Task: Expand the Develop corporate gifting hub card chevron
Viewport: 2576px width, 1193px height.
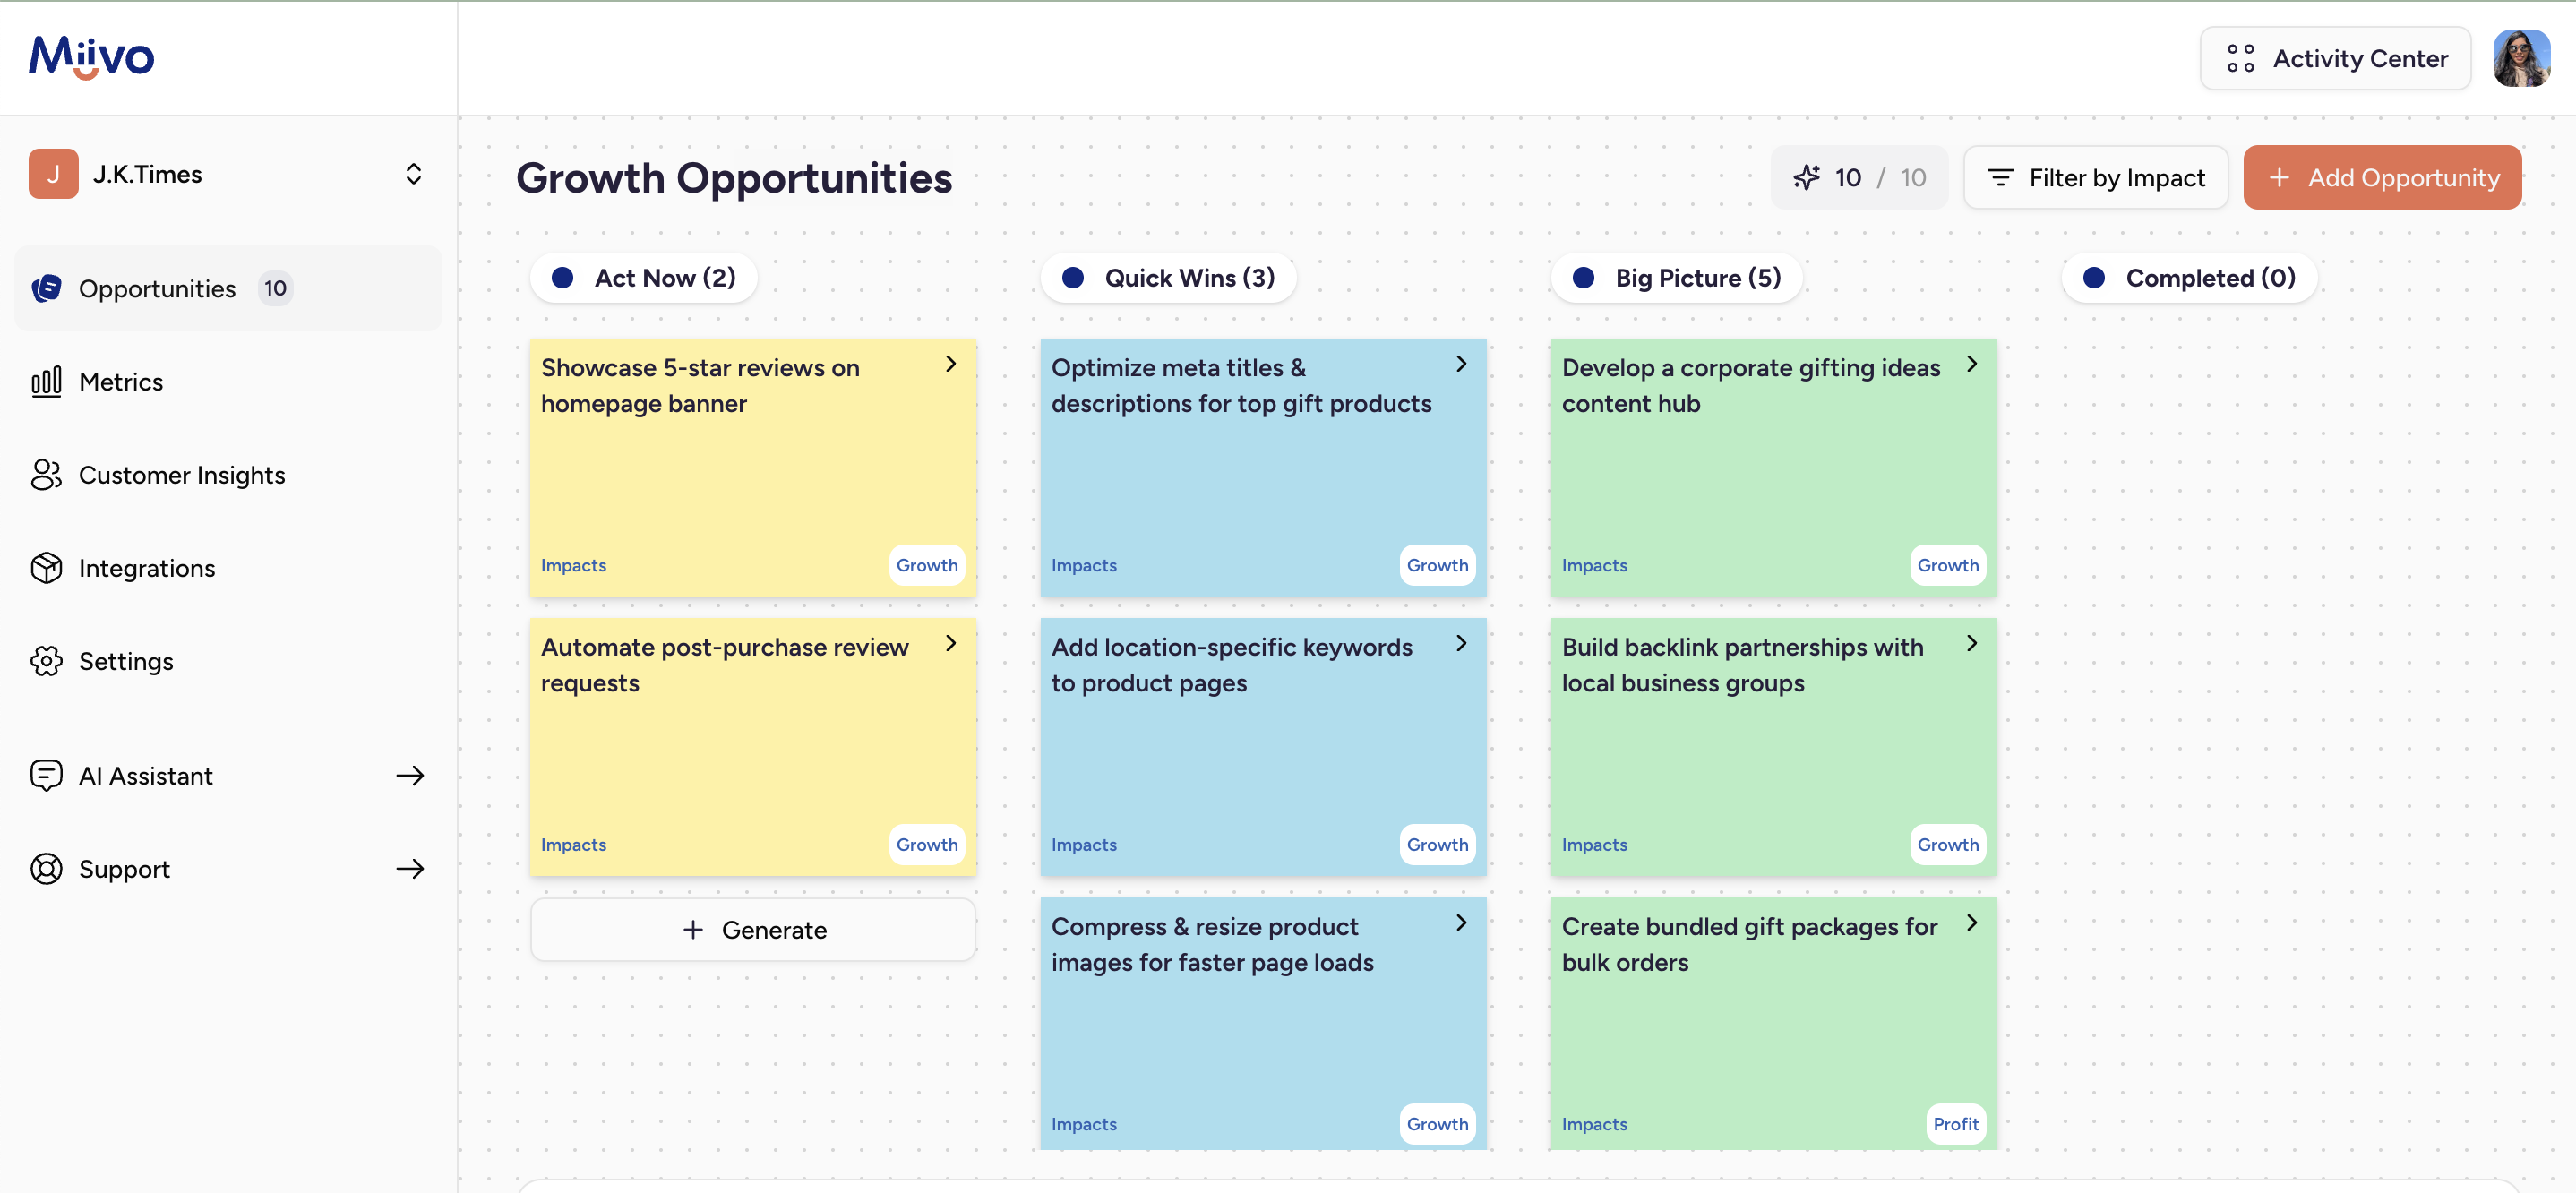Action: tap(1971, 364)
